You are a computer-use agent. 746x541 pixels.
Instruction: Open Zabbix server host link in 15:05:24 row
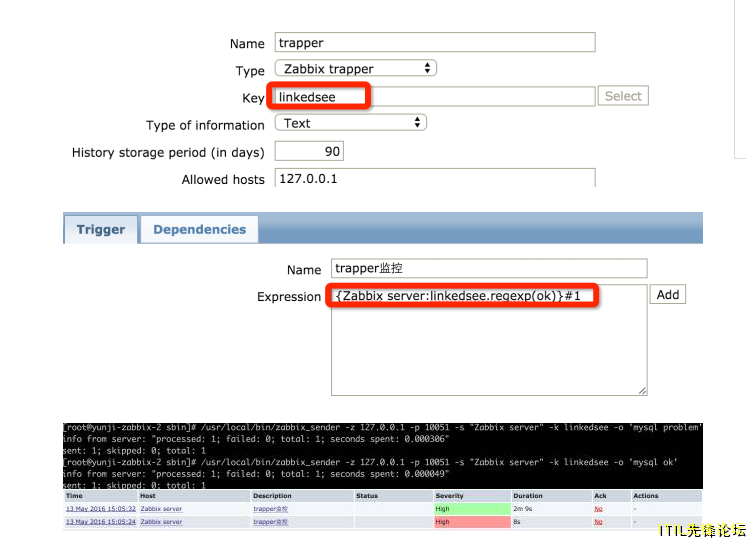[x=161, y=522]
